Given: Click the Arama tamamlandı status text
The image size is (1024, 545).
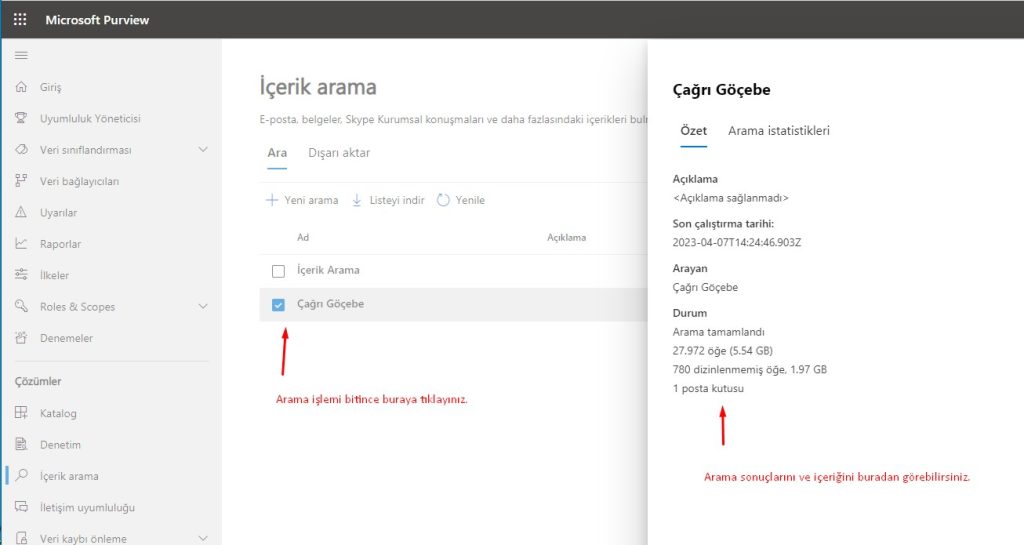Looking at the screenshot, I should point(718,332).
